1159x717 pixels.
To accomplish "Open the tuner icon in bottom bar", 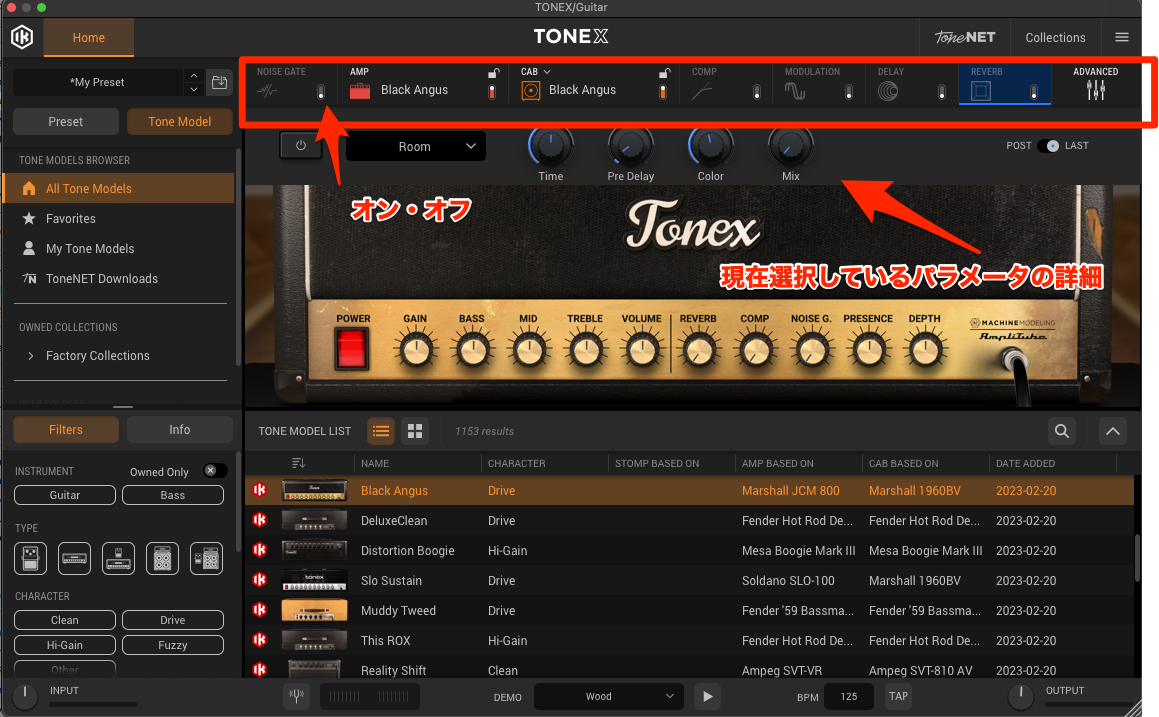I will [x=296, y=697].
